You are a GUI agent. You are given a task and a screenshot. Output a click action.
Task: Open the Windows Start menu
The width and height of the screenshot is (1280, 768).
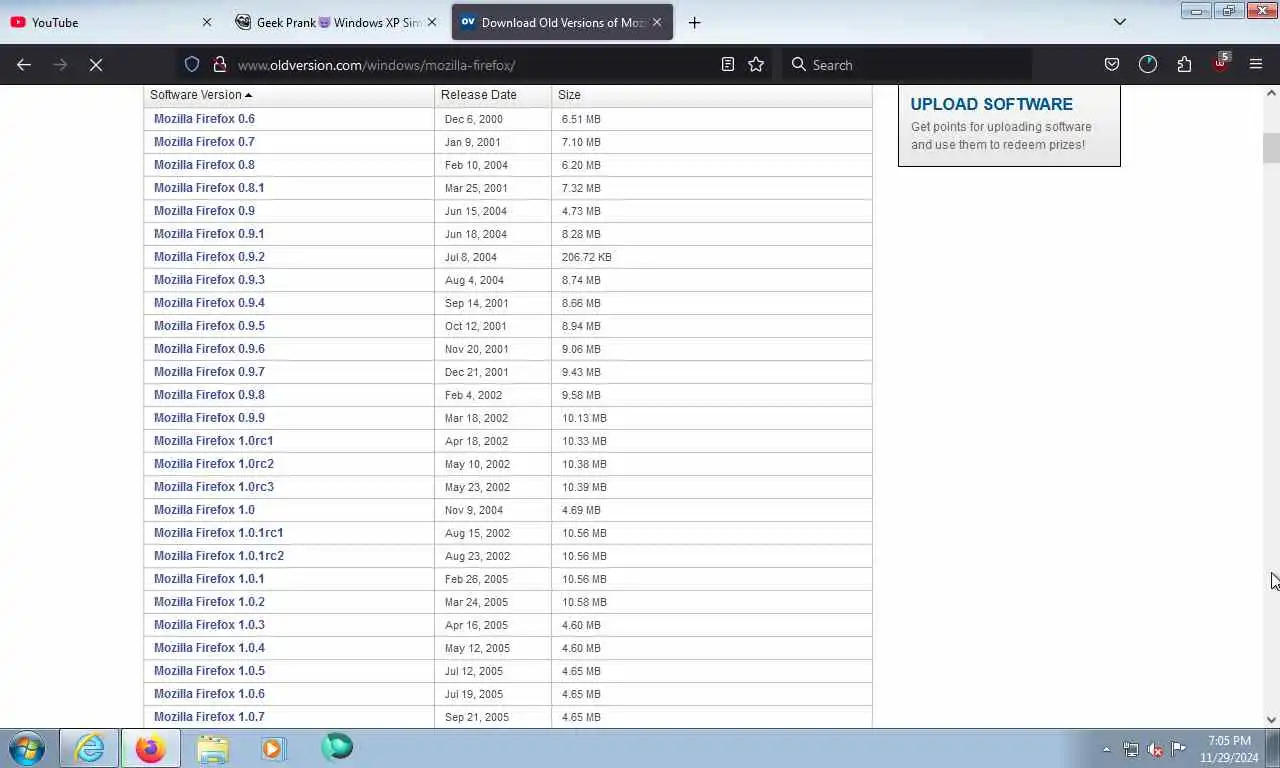pyautogui.click(x=27, y=748)
